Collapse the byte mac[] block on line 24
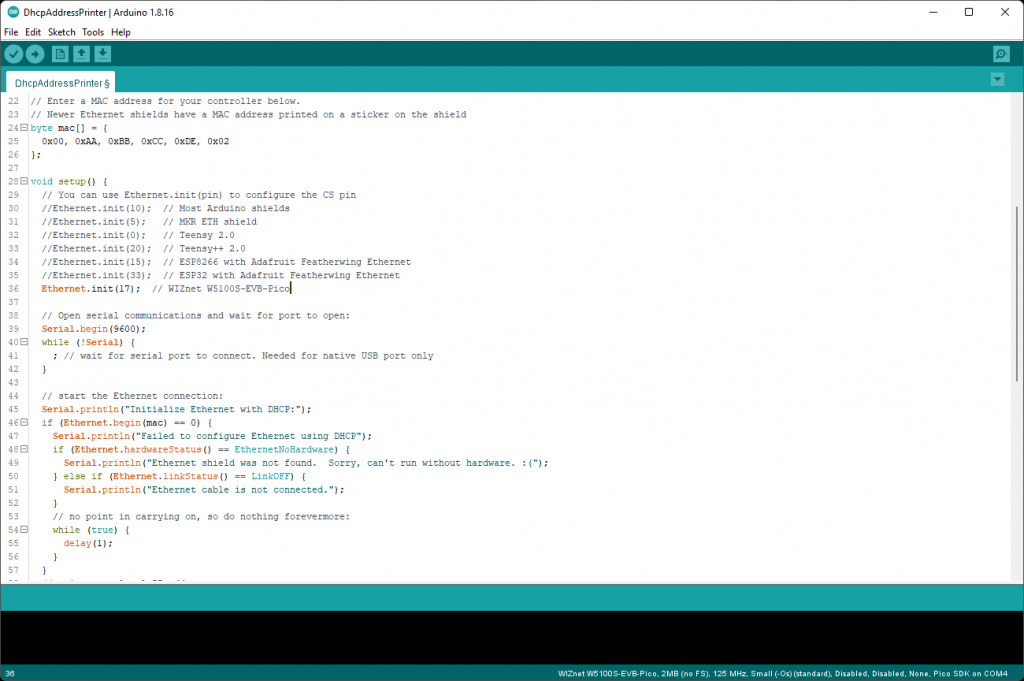Screen dimensions: 1024x681 (24, 127)
